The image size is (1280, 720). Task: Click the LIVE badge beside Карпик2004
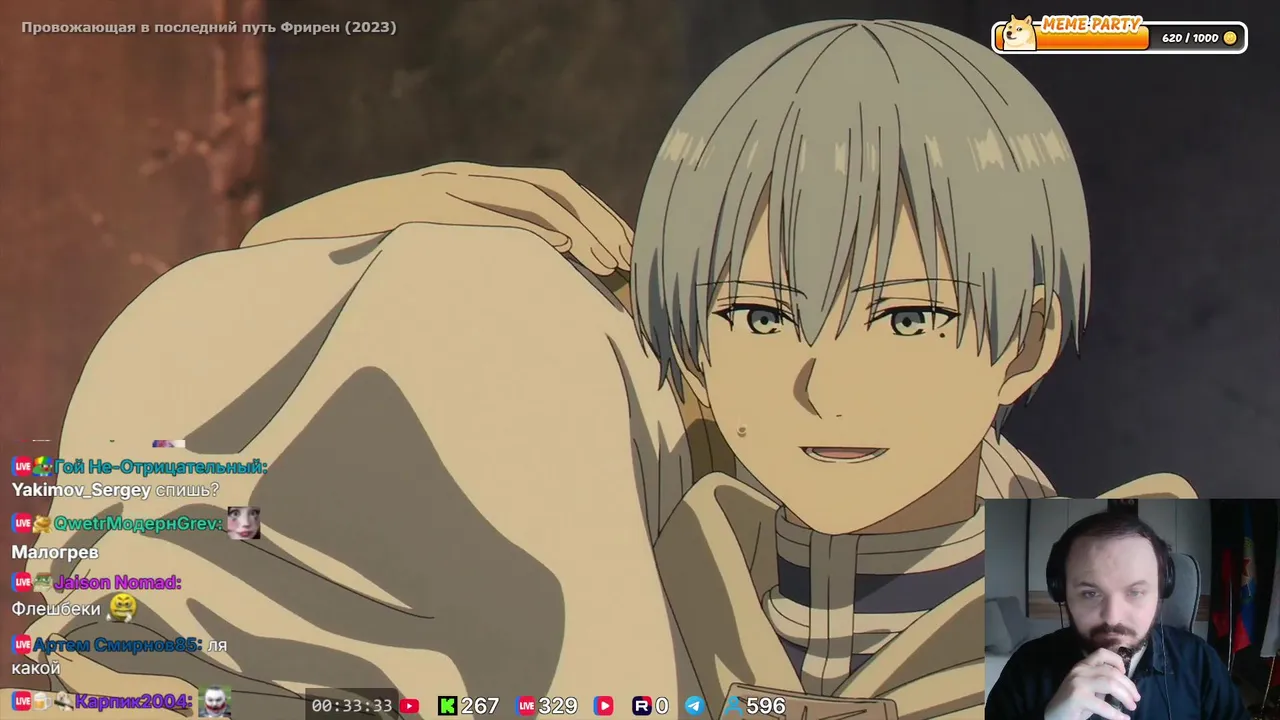(22, 702)
